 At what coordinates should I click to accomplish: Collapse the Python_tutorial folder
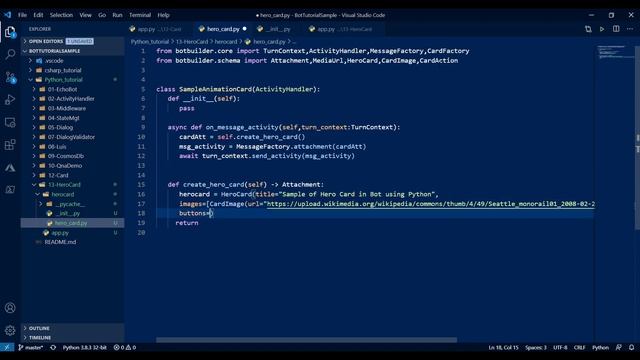(73, 80)
